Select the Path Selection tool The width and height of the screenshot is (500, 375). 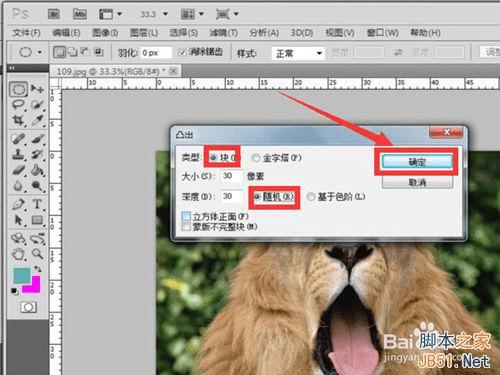tap(18, 220)
